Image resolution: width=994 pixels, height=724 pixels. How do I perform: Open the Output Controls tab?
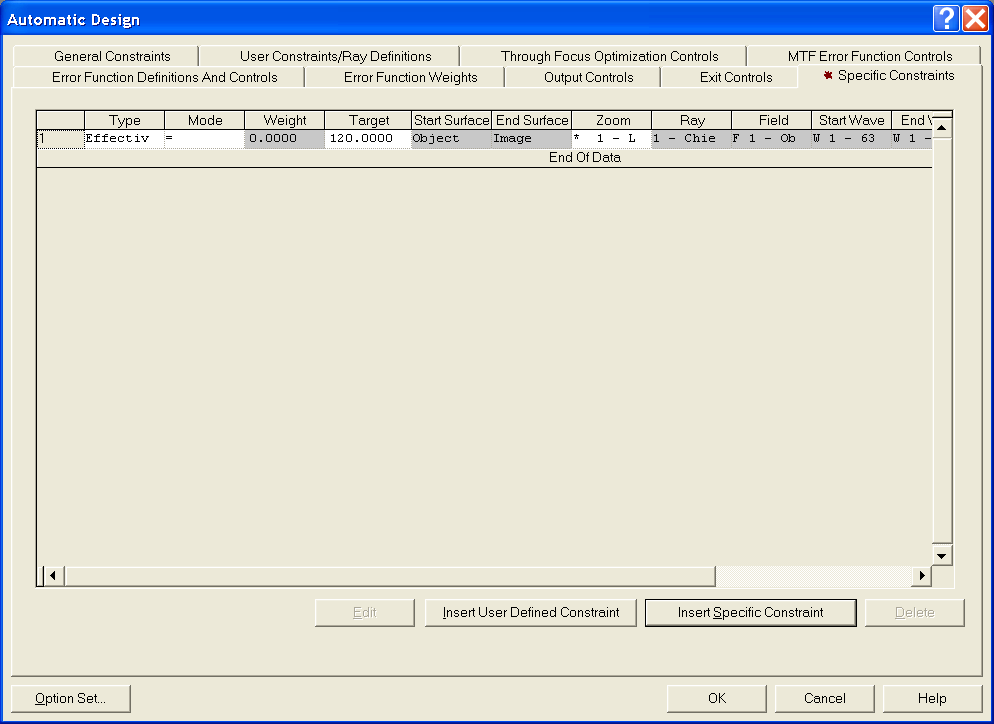tap(588, 77)
